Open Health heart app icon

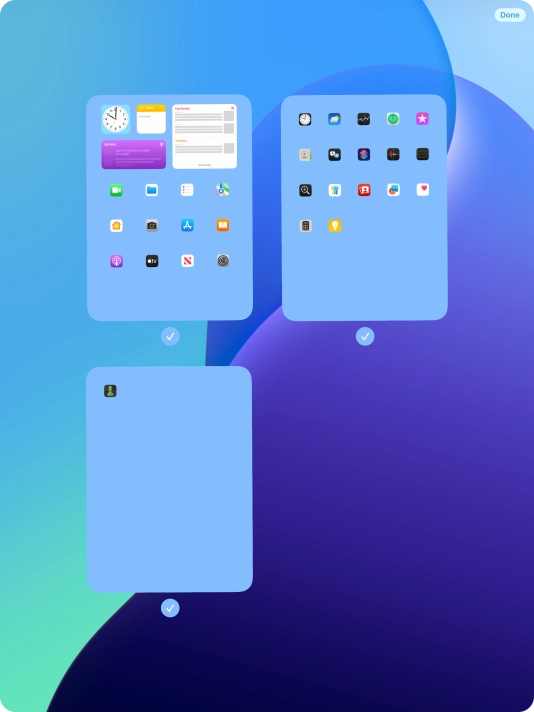[423, 190]
